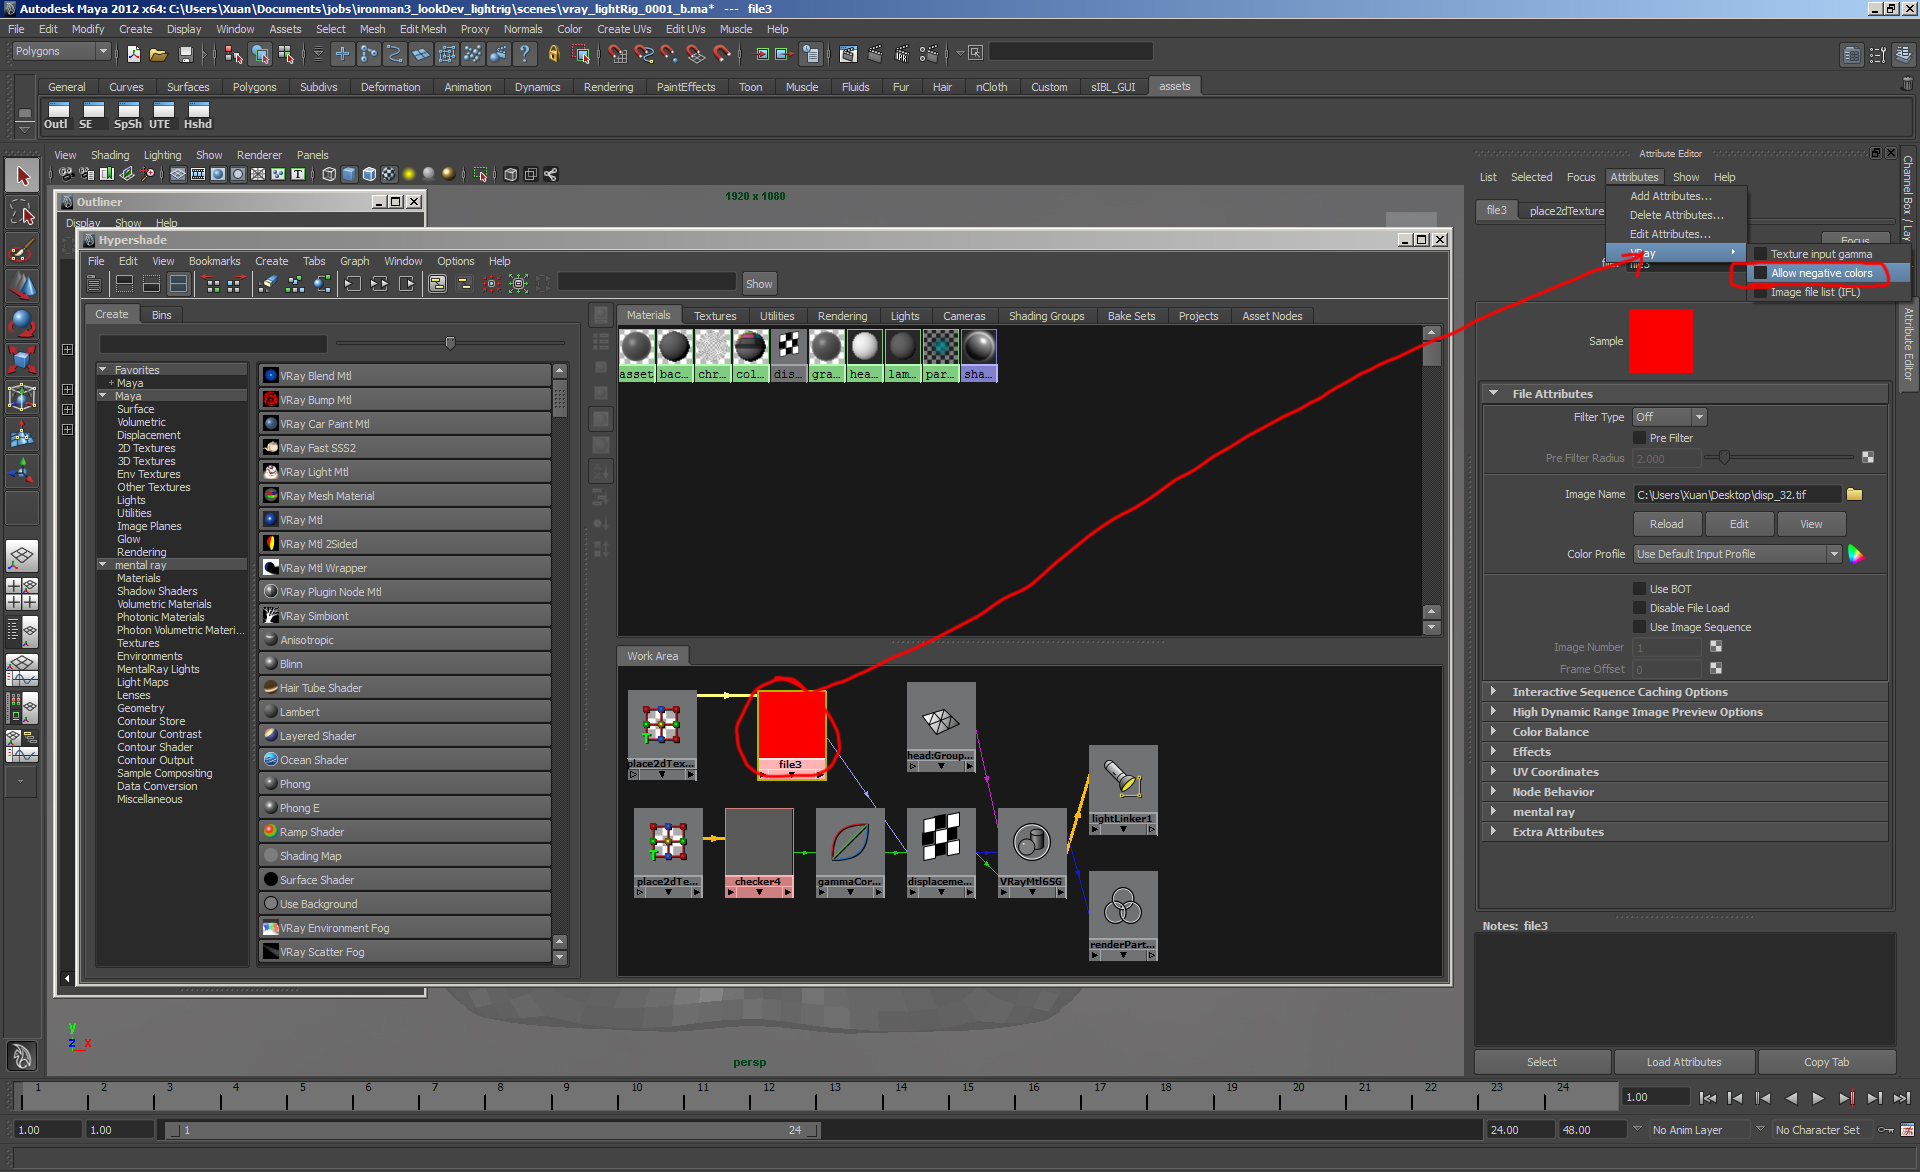Click the View image button

(x=1811, y=524)
